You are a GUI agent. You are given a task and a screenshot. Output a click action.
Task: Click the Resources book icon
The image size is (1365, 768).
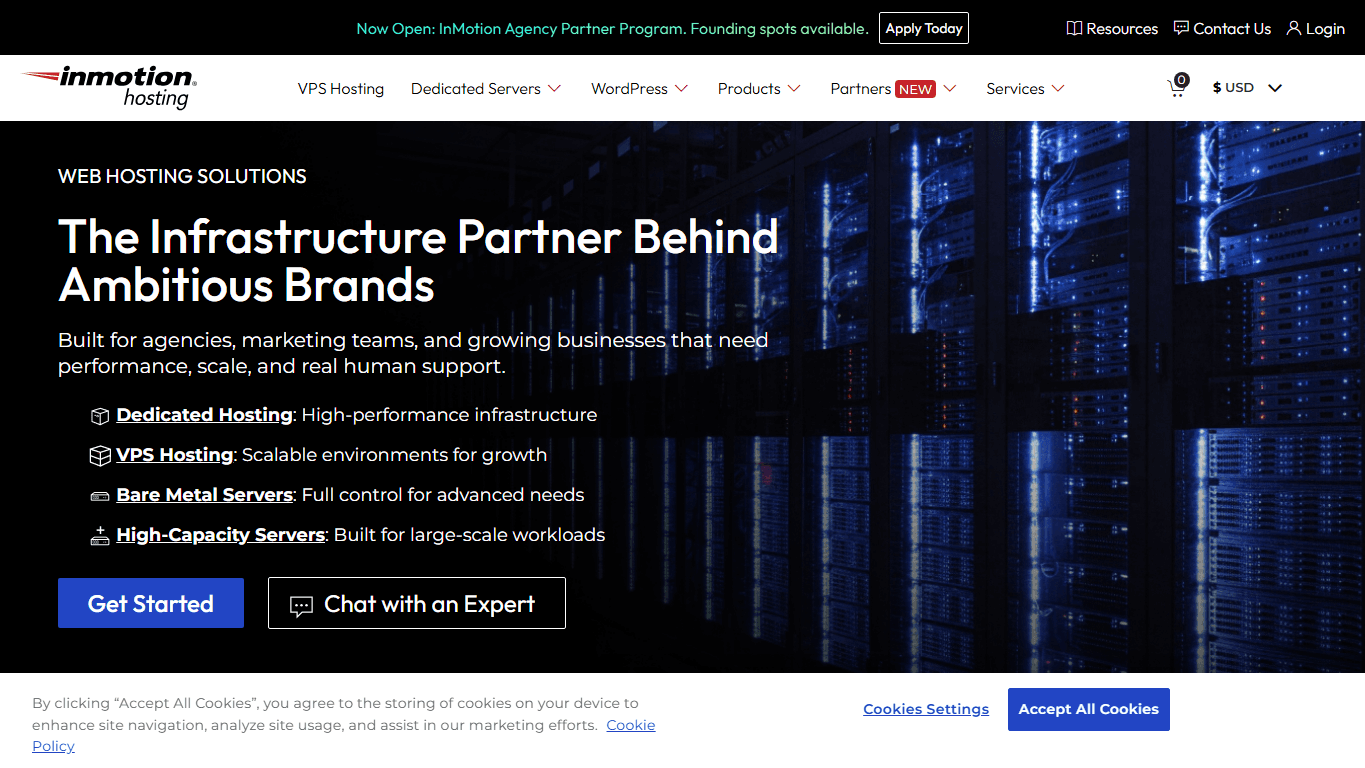(x=1074, y=29)
